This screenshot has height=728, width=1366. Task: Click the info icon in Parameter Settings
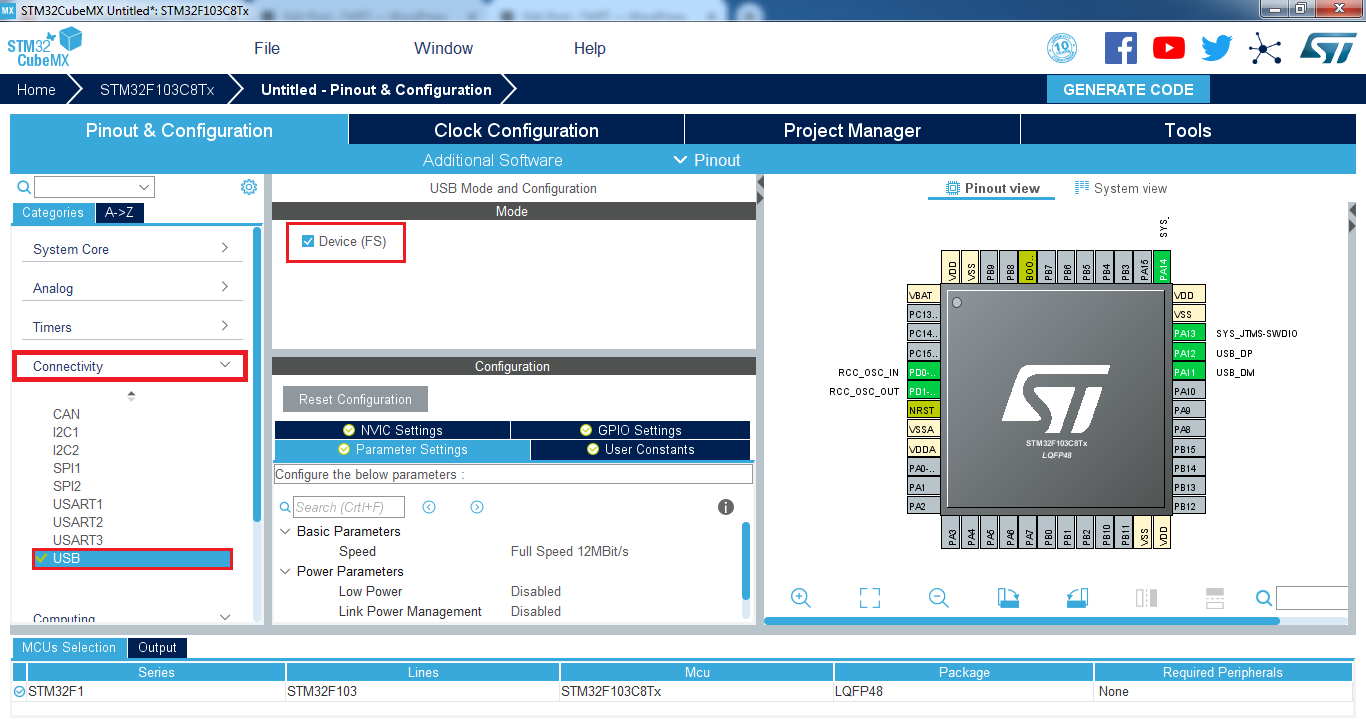726,507
